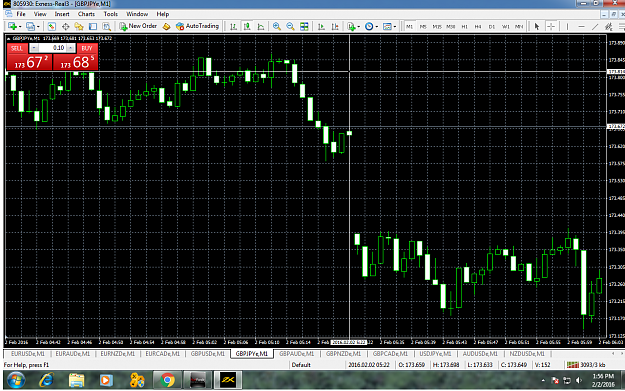The height and width of the screenshot is (391, 625).
Task: Open the Tools menu
Action: [x=110, y=14]
